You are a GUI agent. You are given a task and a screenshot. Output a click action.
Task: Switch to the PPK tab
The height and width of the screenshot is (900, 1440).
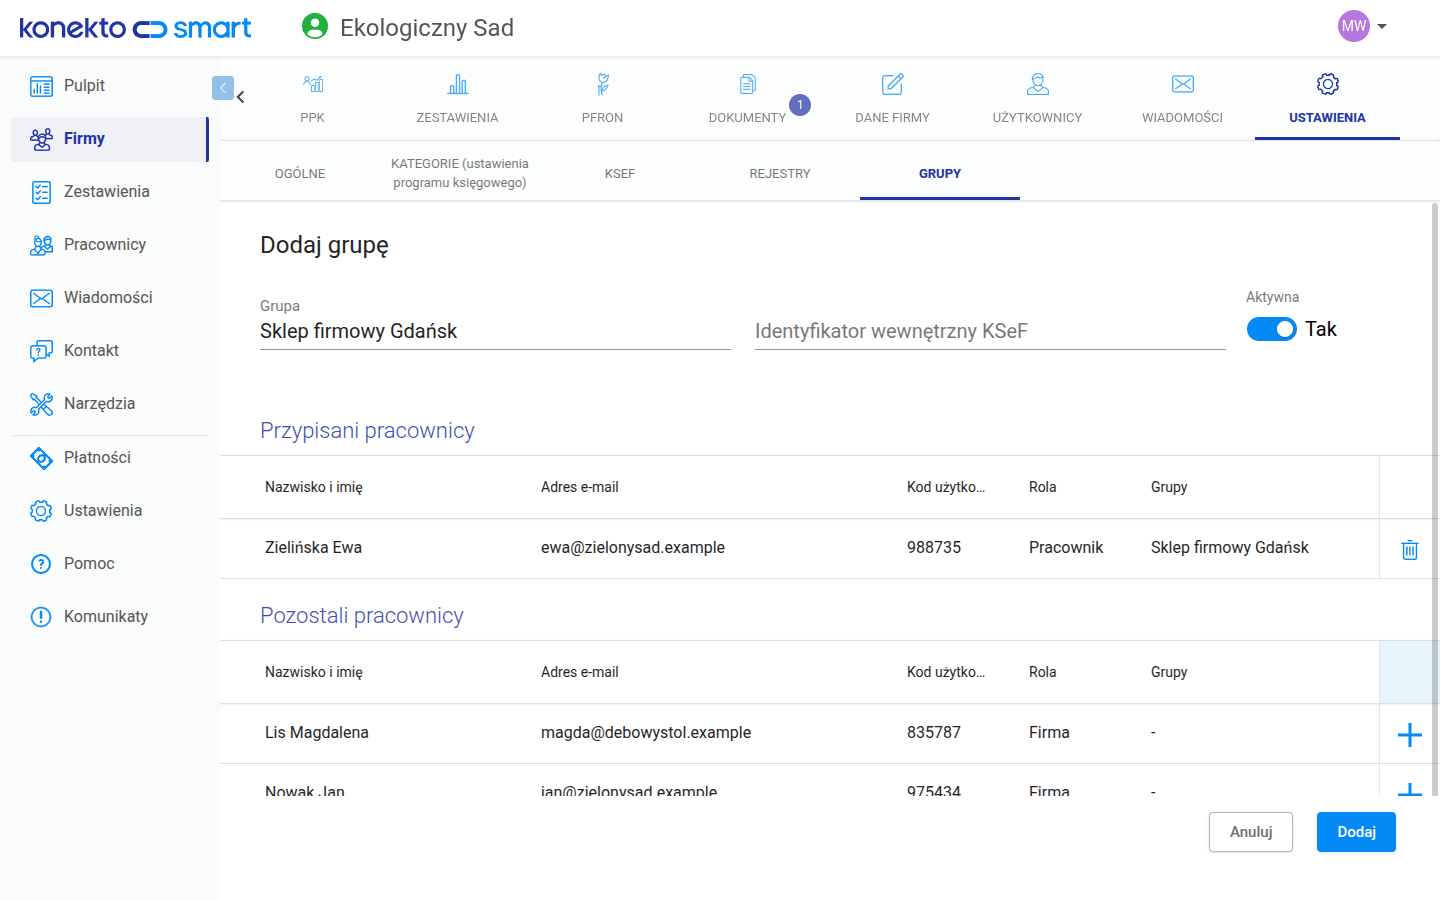coord(312,99)
